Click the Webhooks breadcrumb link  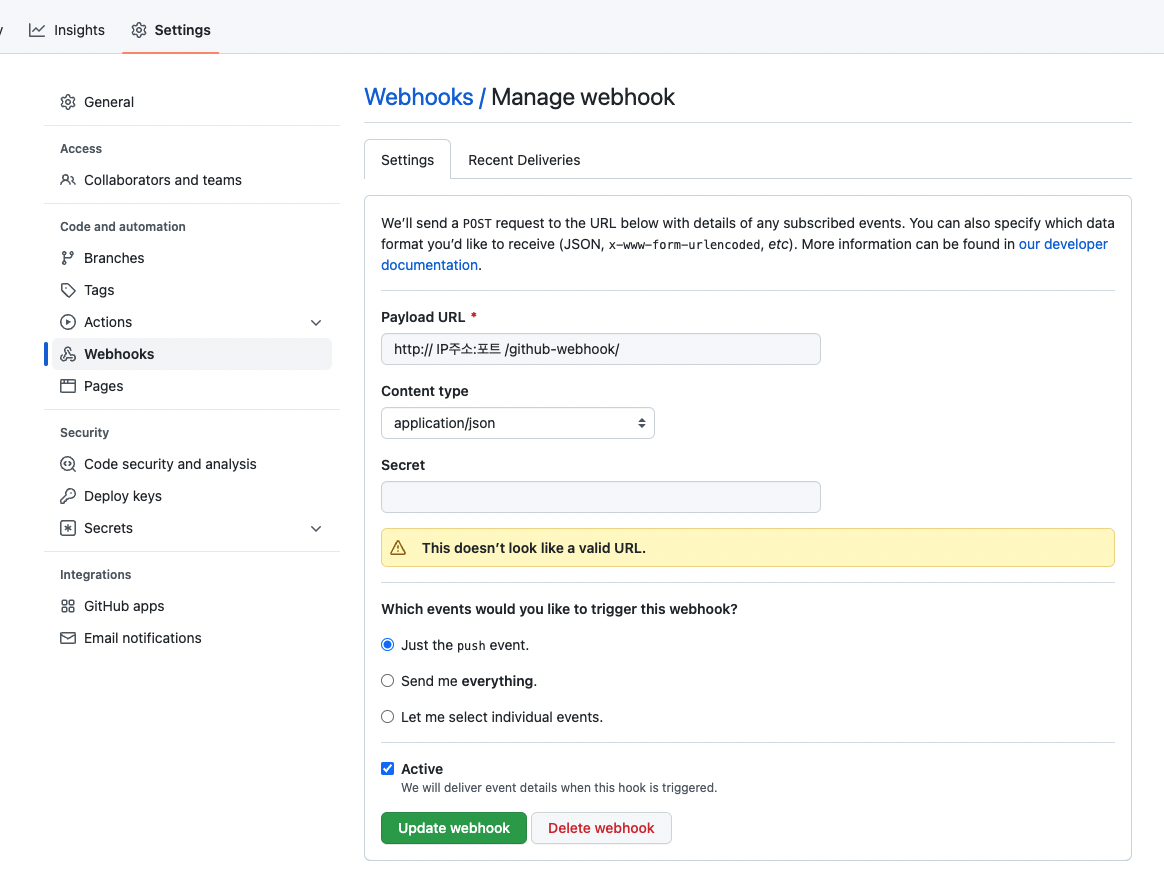click(419, 97)
